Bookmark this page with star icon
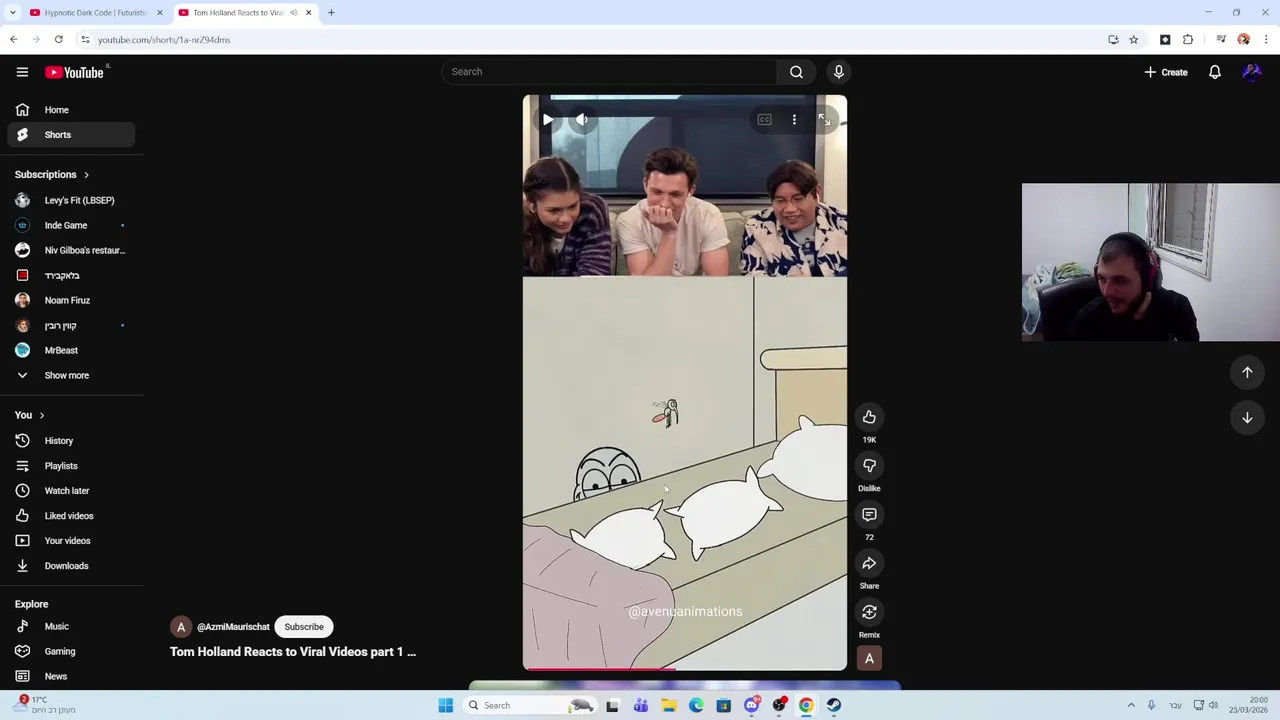The width and height of the screenshot is (1280, 720). pos(1133,40)
